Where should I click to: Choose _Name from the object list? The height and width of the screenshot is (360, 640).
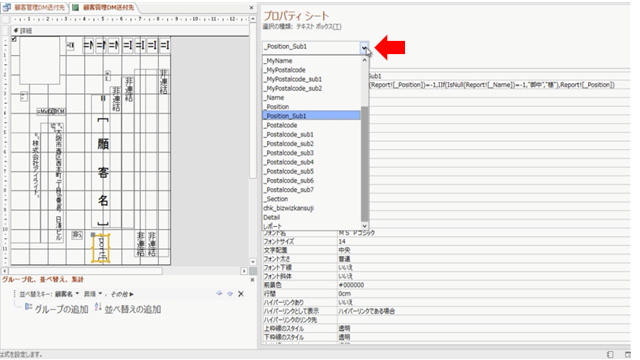coord(311,98)
